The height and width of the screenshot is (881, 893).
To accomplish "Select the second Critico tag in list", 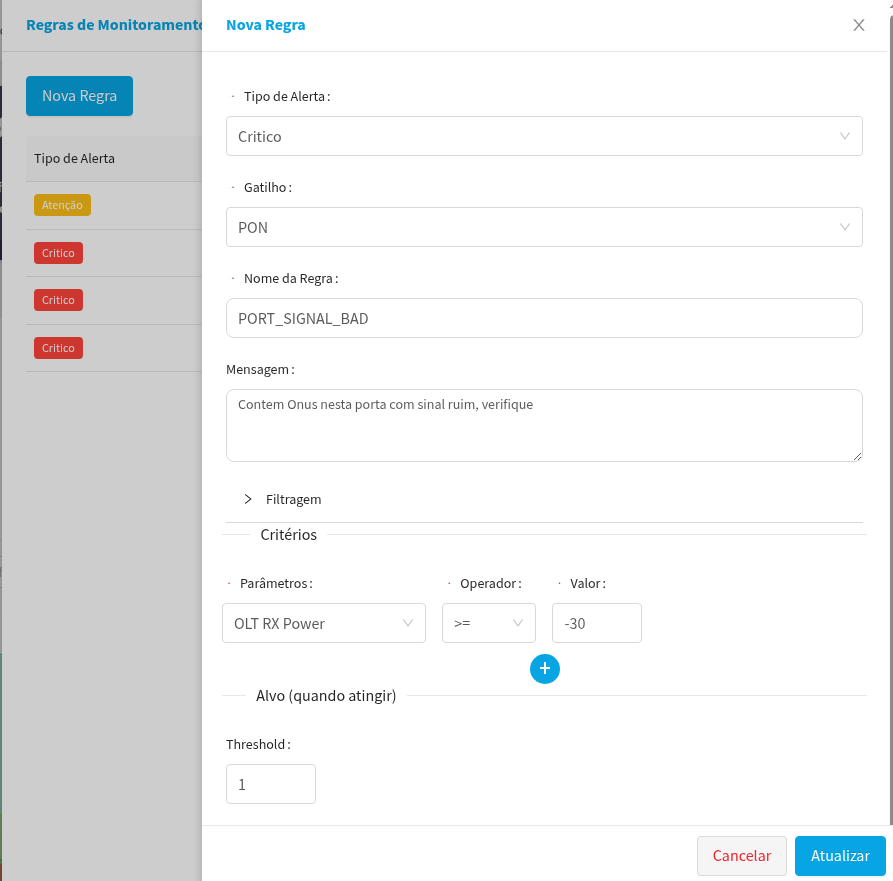I will [58, 300].
